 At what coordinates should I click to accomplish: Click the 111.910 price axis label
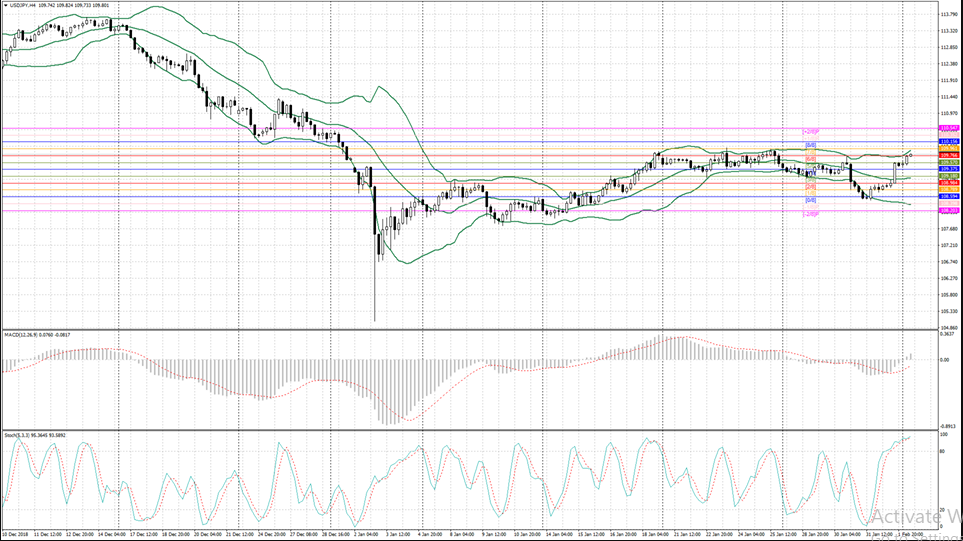[x=949, y=80]
